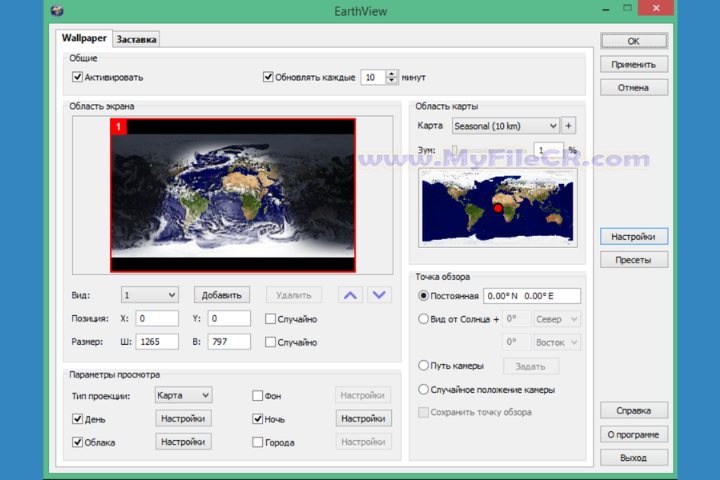Viewport: 720px width, 480px height.
Task: Open the Пресеты button
Action: click(x=634, y=260)
